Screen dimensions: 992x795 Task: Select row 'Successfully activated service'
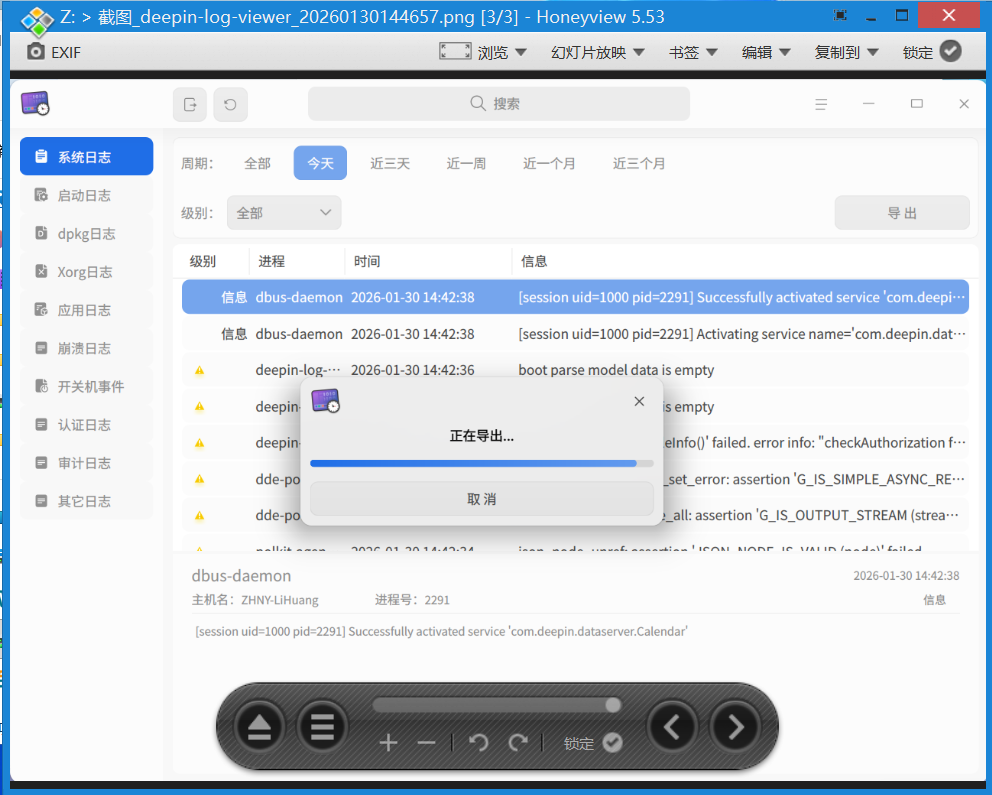[576, 297]
